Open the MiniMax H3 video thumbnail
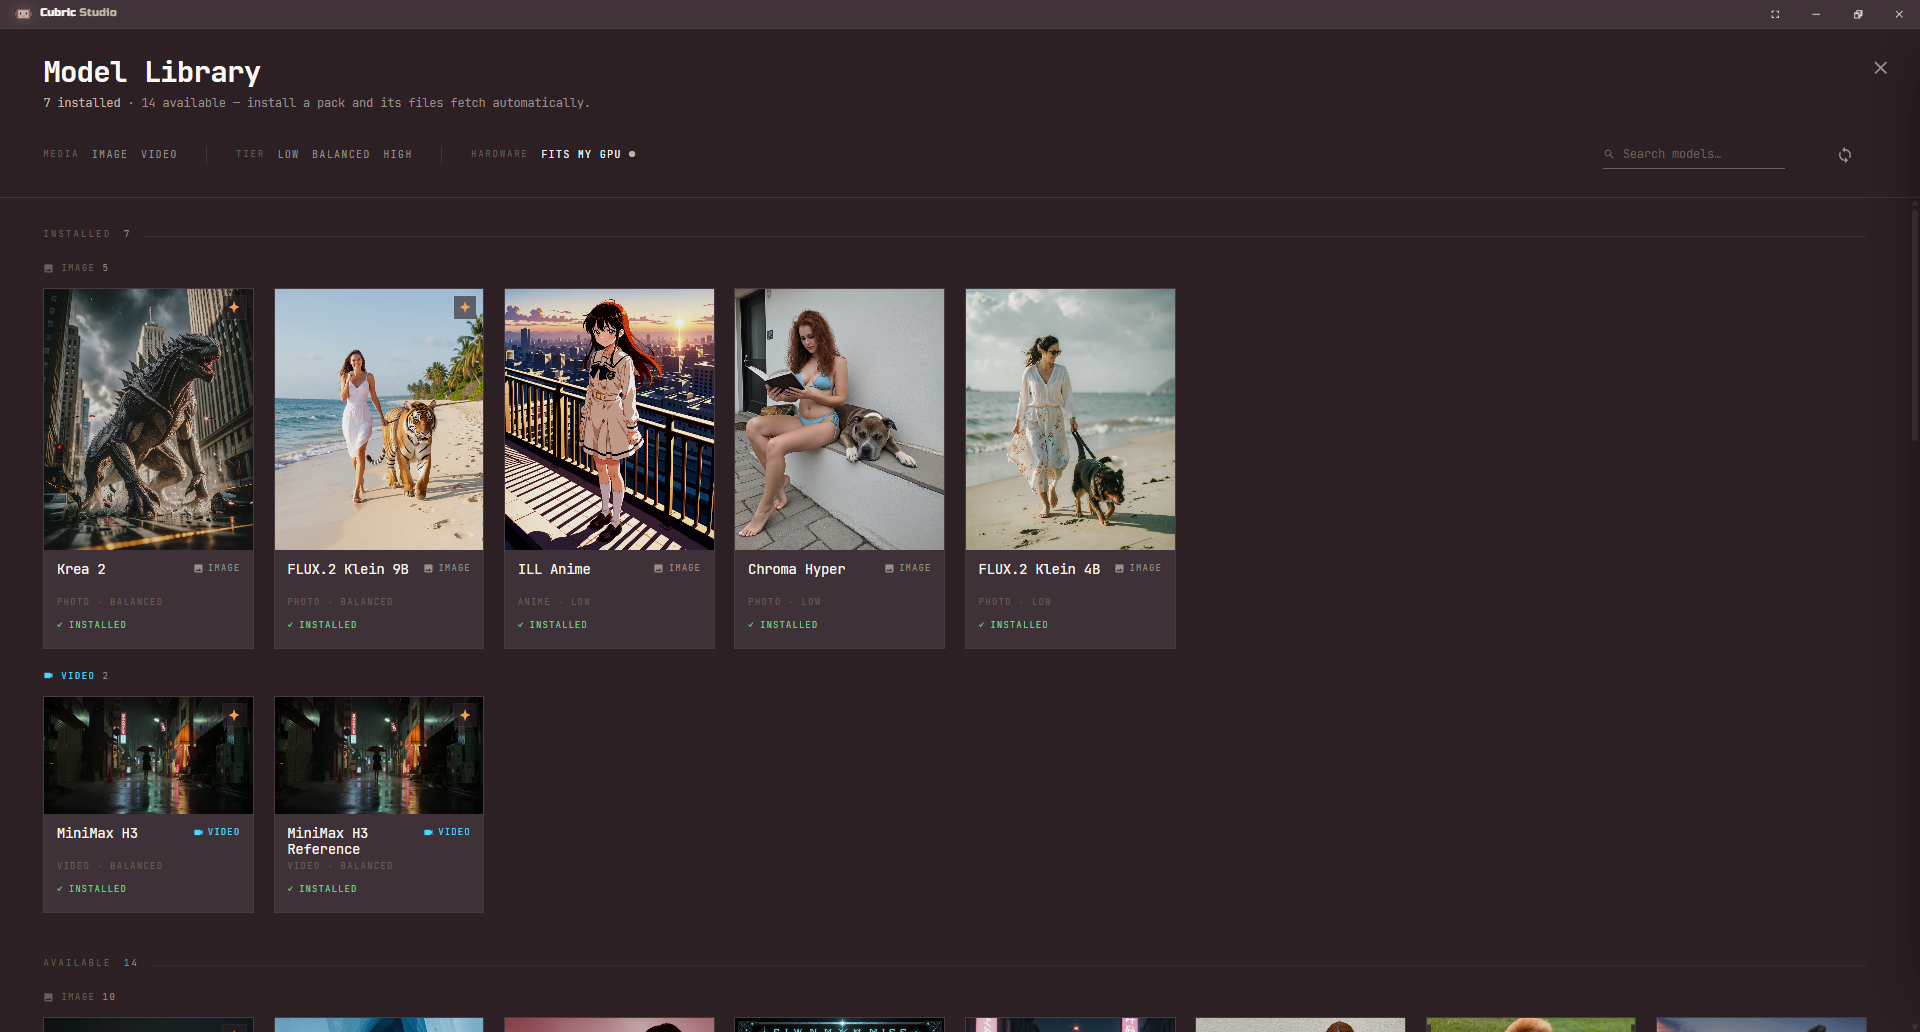This screenshot has width=1920, height=1032. 148,755
